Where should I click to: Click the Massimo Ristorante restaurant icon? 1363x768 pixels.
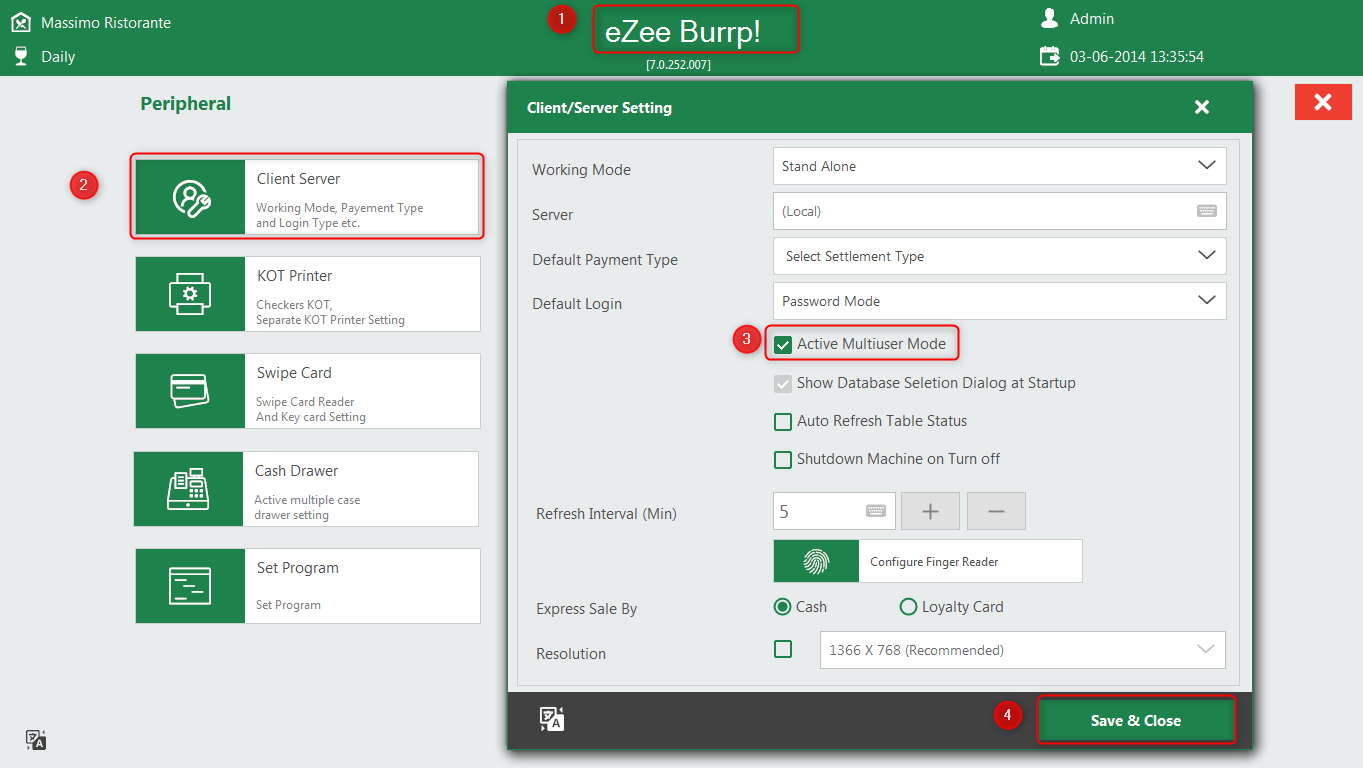tap(20, 22)
